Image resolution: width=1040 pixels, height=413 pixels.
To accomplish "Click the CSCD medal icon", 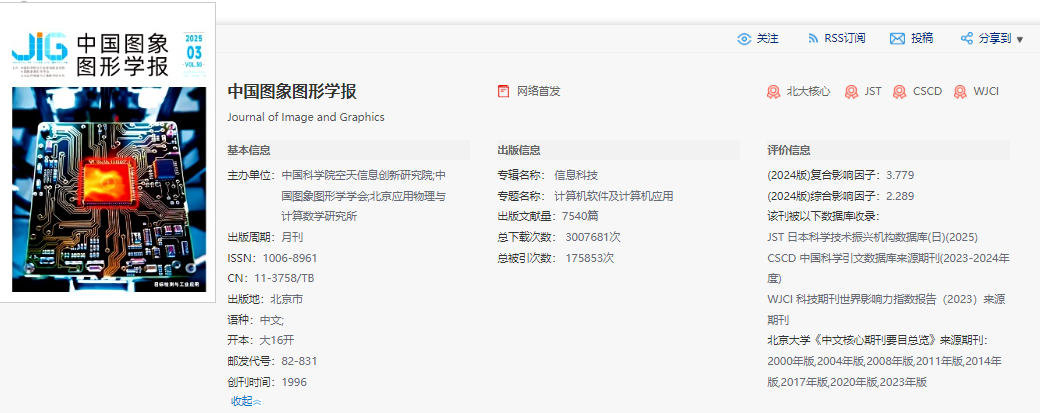I will 899,91.
